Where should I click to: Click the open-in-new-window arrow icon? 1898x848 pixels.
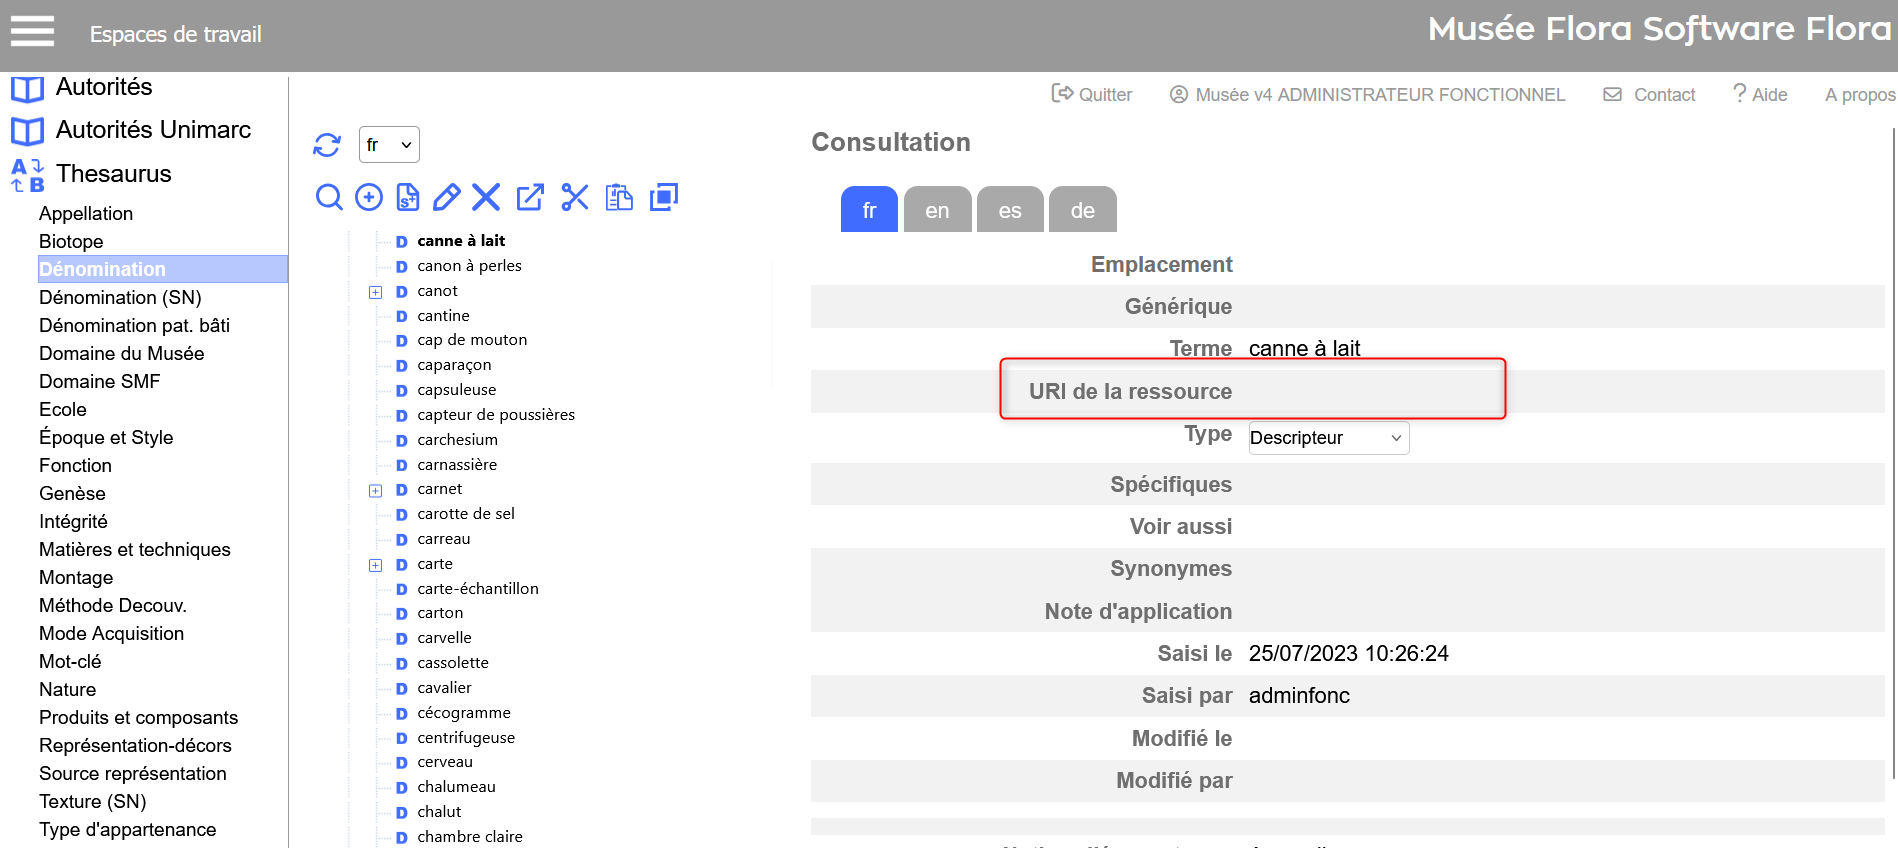(x=530, y=197)
